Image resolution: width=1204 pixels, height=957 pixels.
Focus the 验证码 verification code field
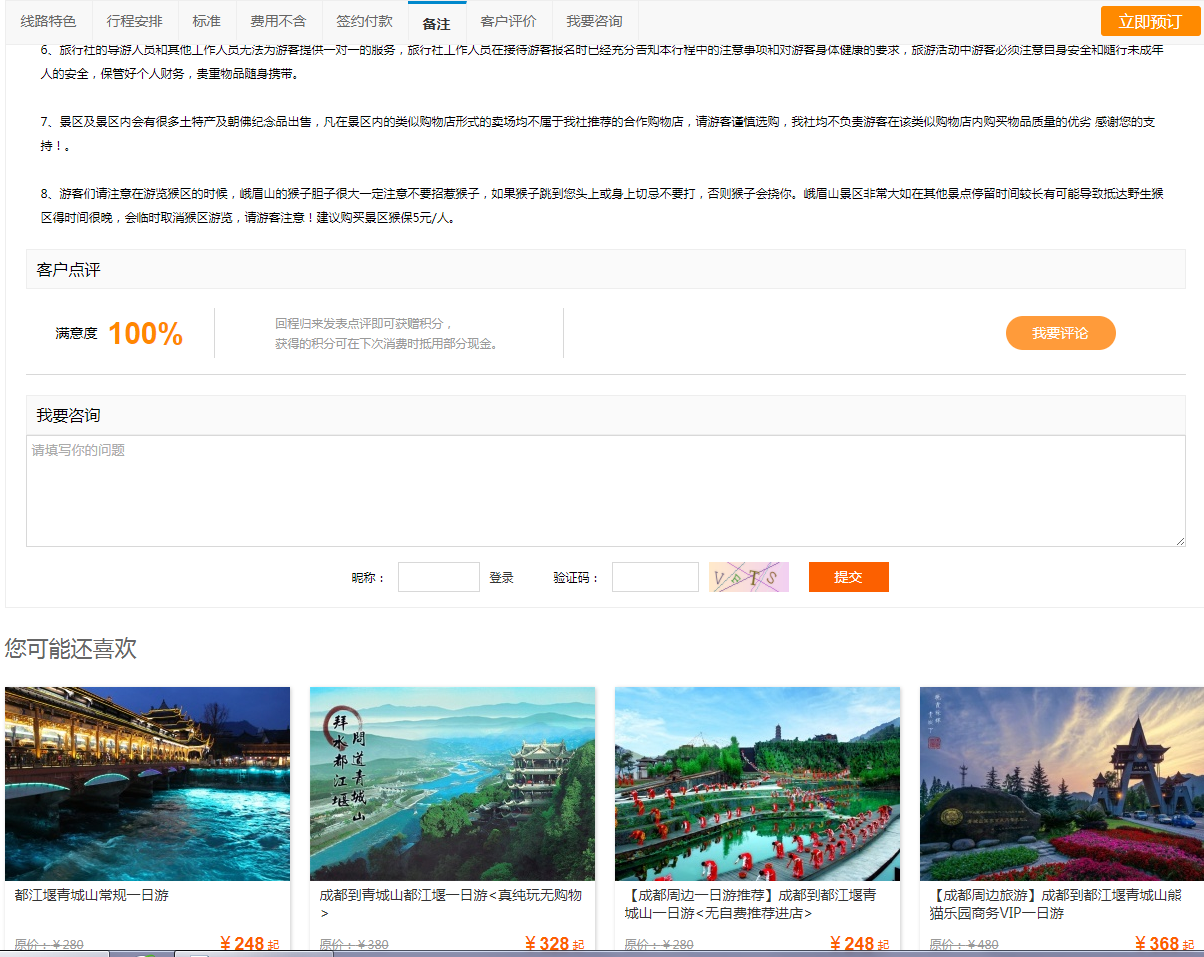click(655, 577)
